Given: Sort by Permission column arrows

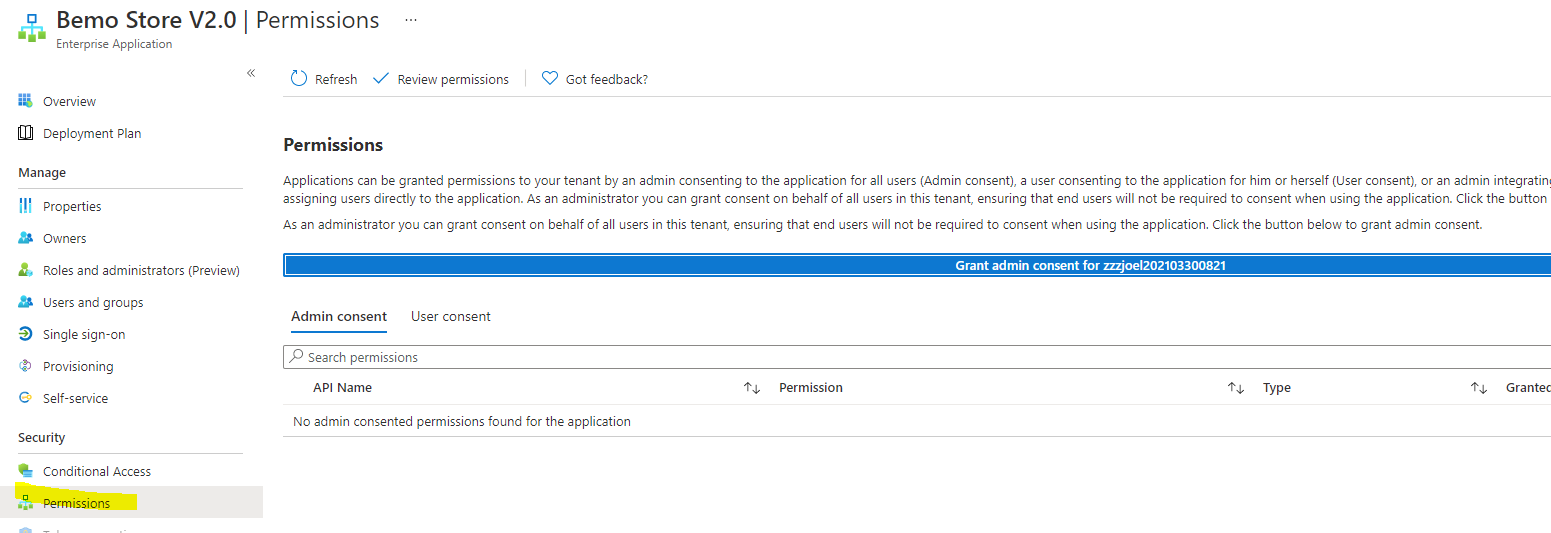Looking at the screenshot, I should pos(1236,388).
